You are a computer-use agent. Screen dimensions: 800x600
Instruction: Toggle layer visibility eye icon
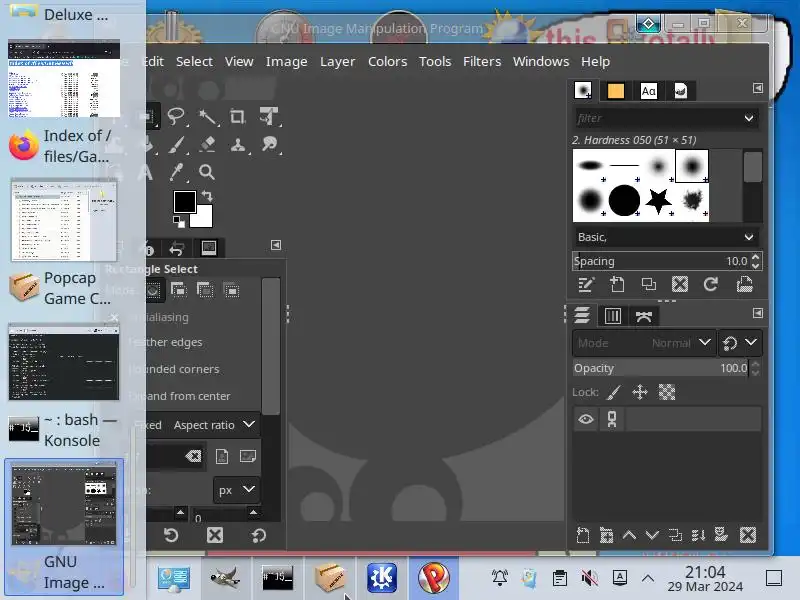point(586,419)
